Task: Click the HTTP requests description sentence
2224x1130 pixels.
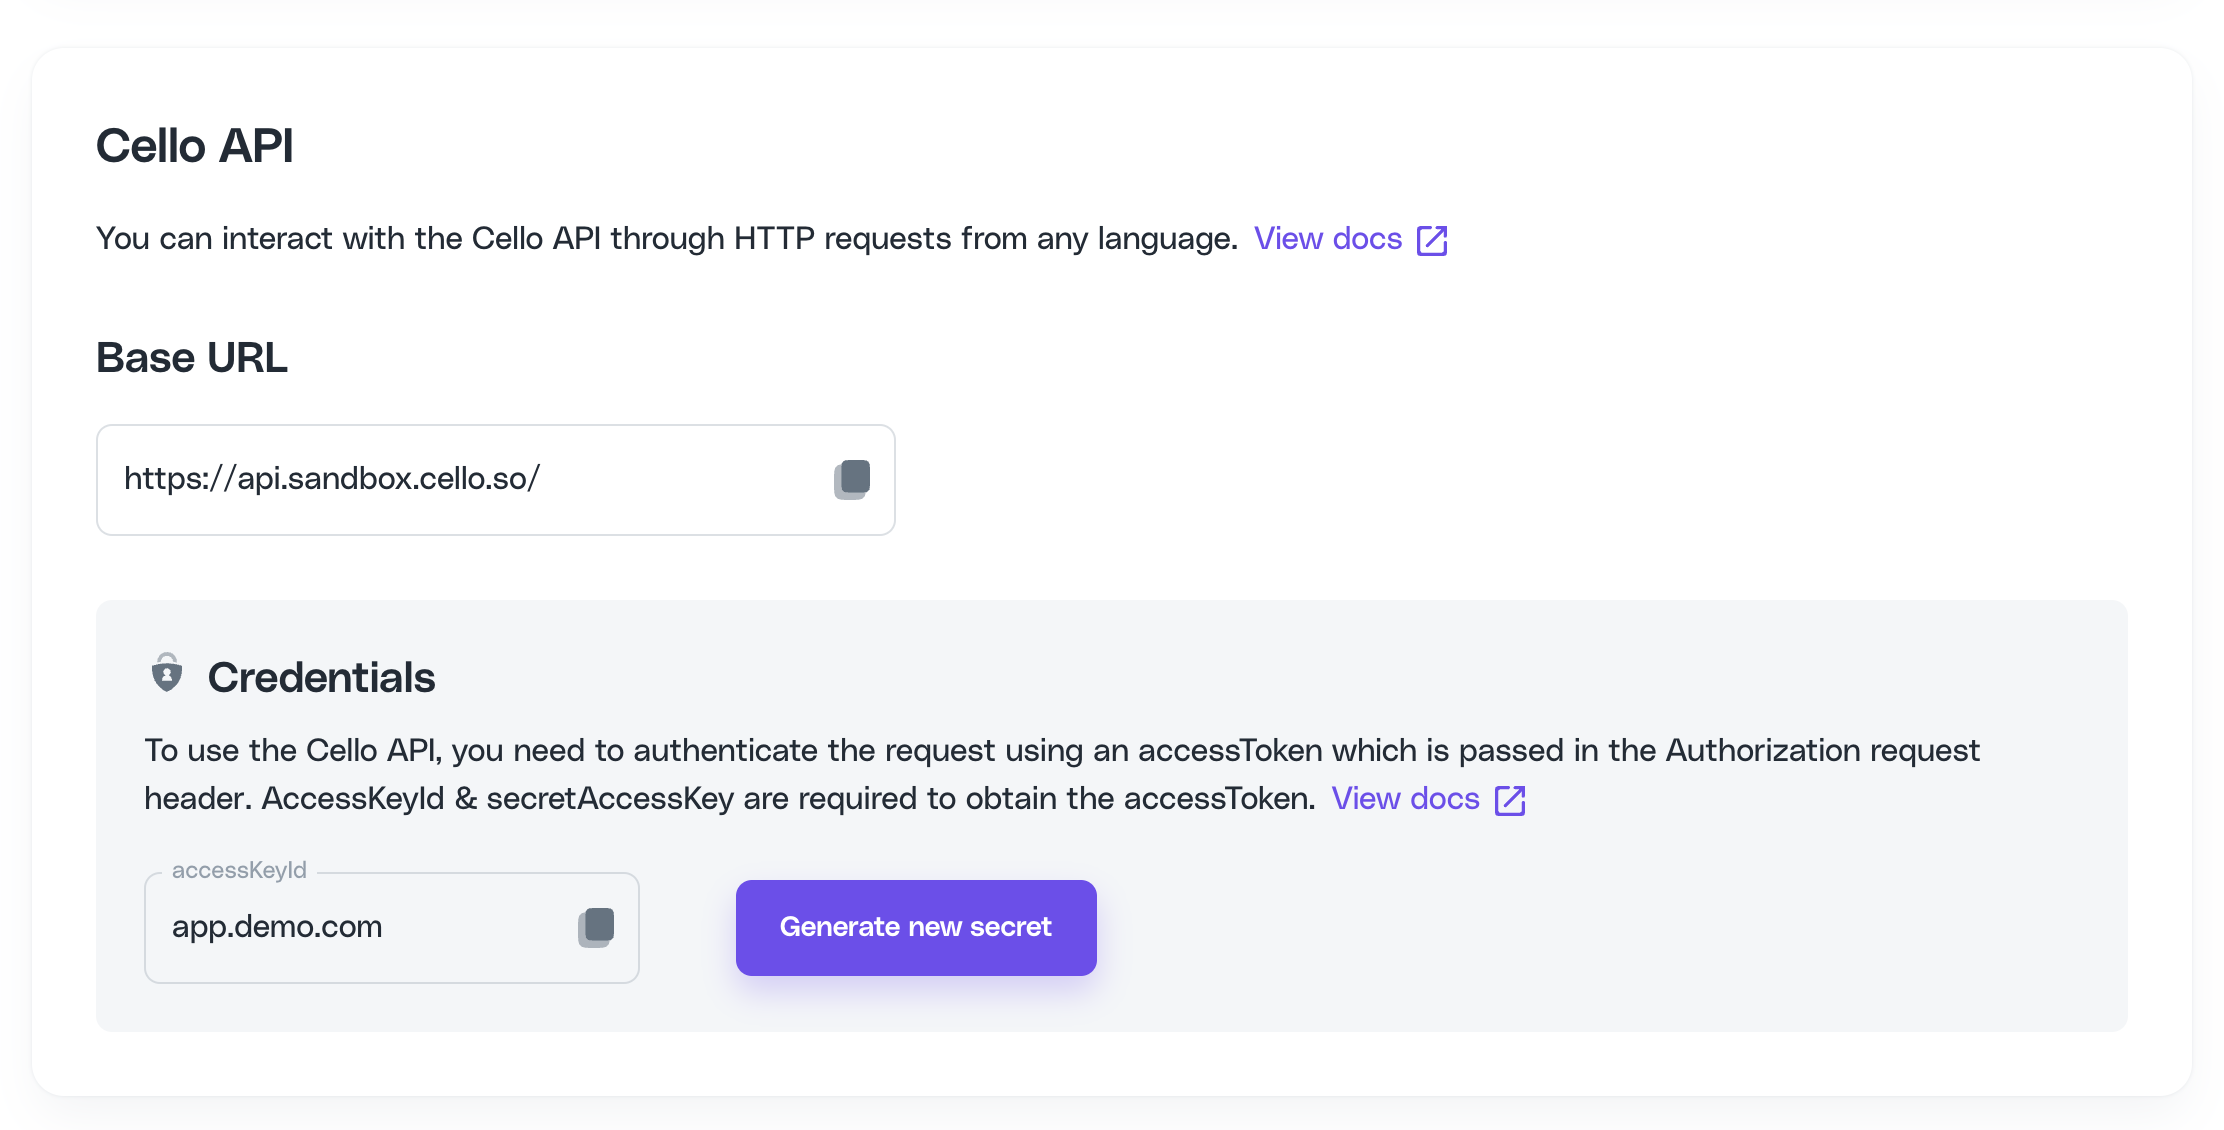Action: point(667,239)
